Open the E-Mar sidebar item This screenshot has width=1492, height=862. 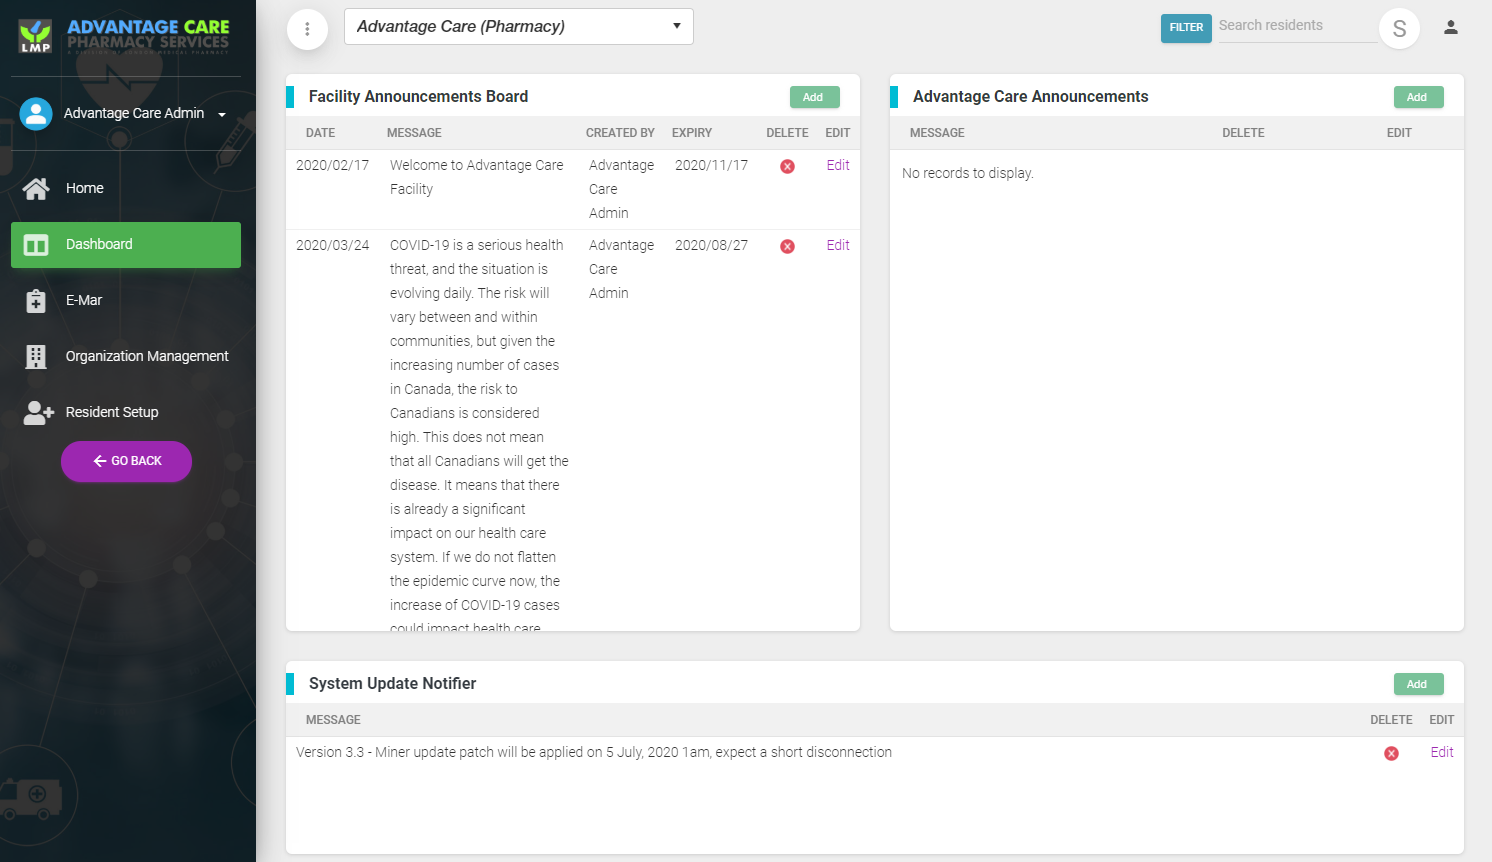pyautogui.click(x=126, y=301)
